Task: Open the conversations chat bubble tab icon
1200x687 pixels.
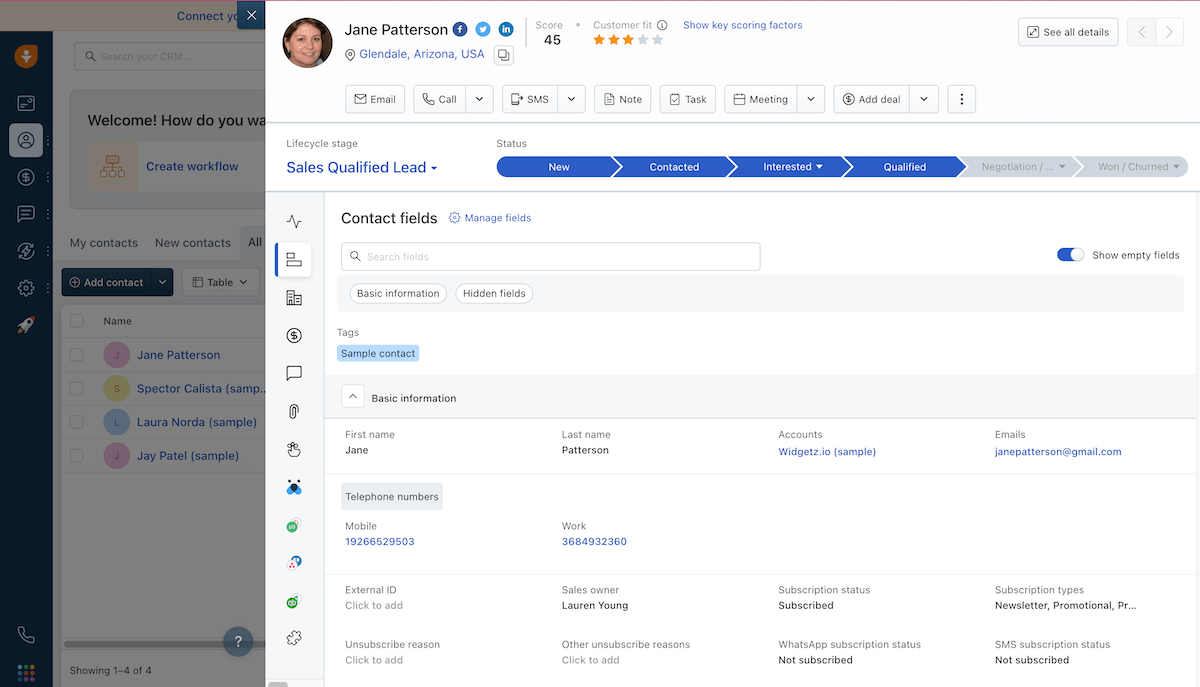Action: coord(294,373)
